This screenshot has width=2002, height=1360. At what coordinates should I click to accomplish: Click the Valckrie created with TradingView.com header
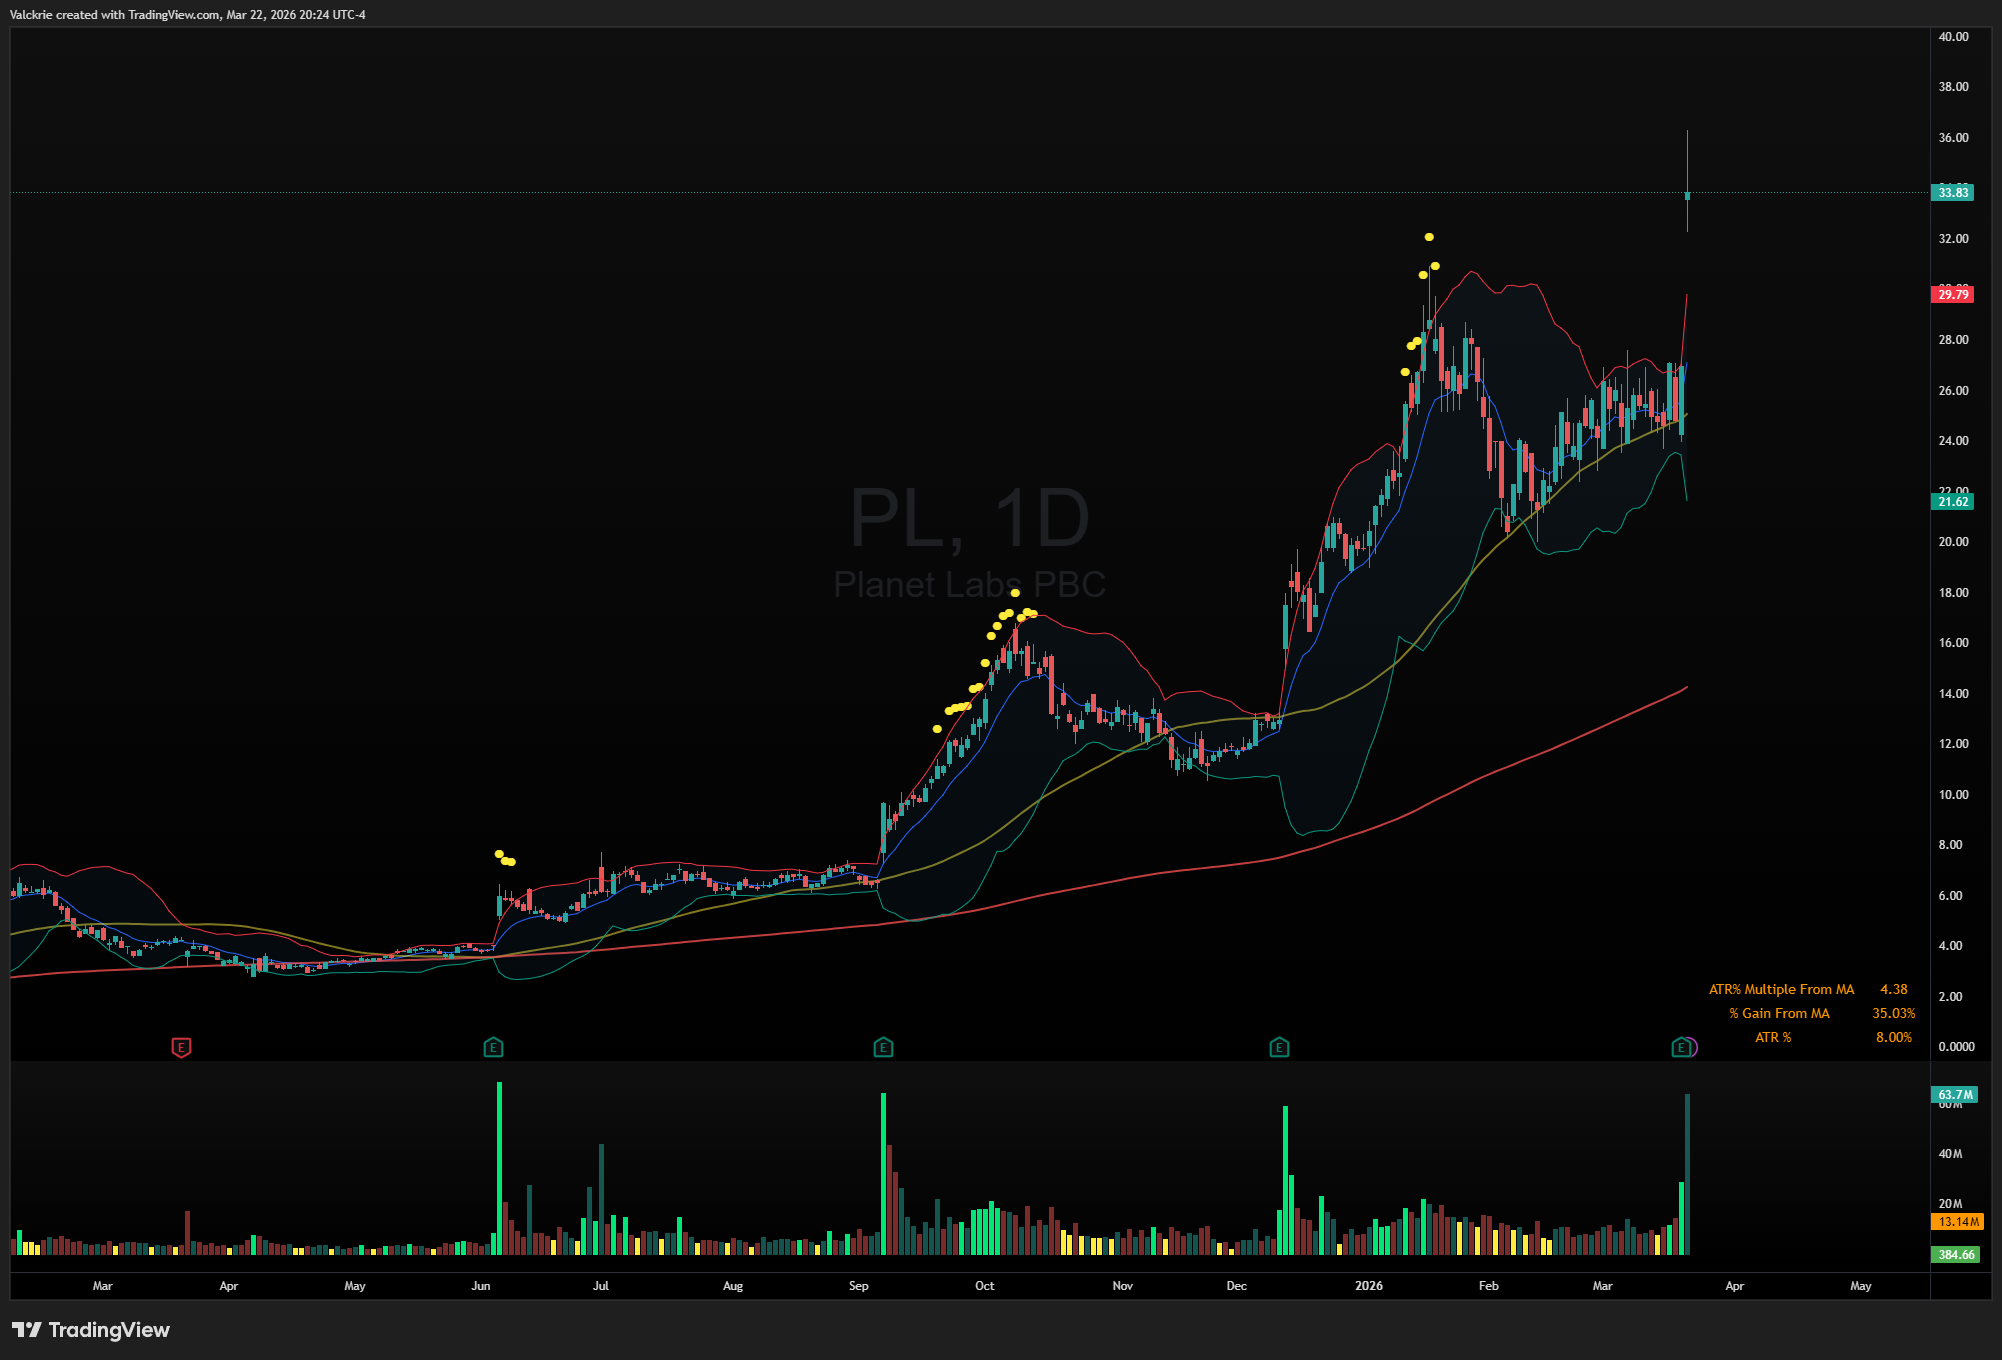point(188,14)
